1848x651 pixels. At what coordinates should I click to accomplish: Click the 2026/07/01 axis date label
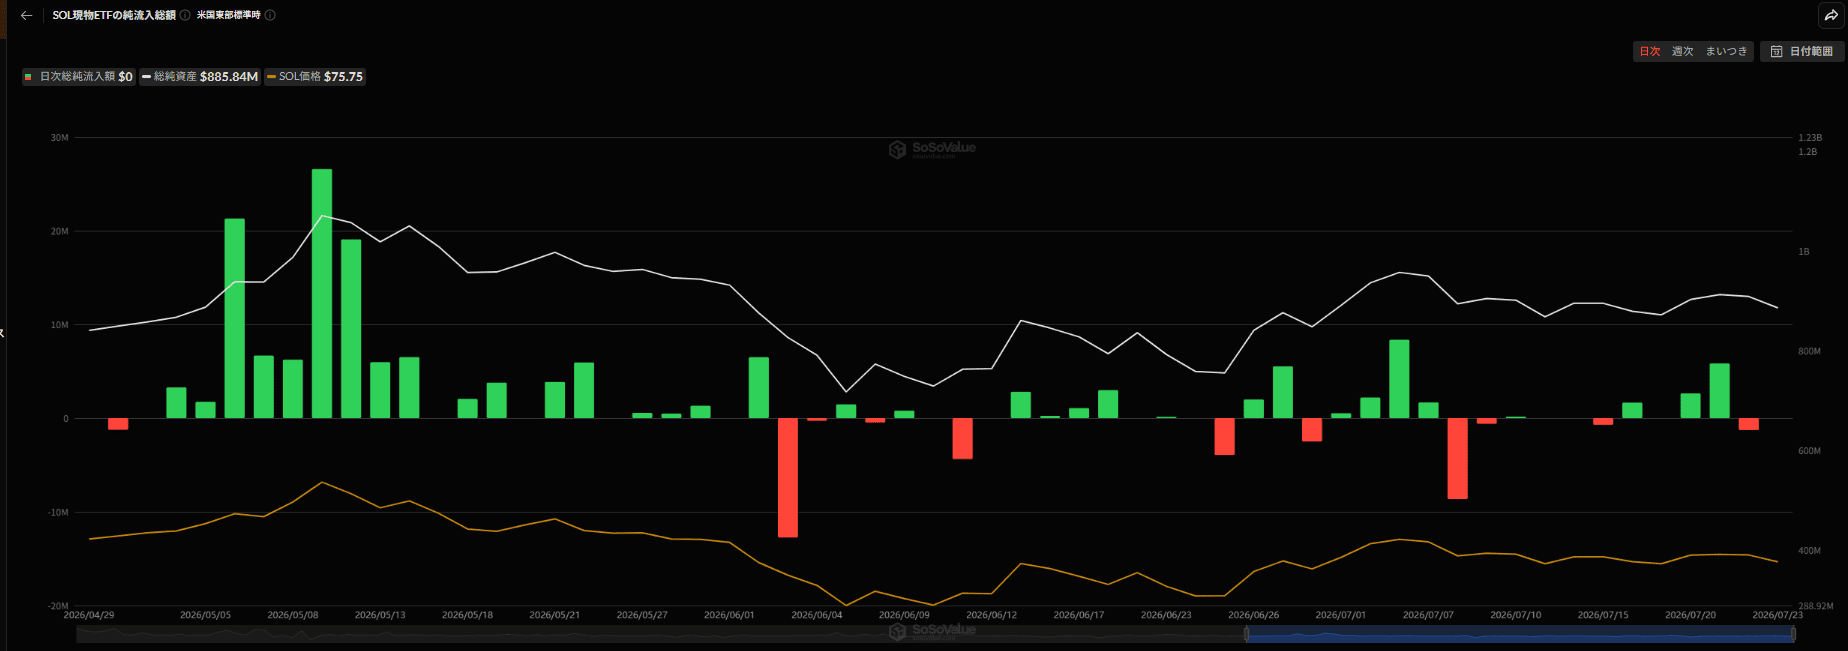click(1341, 615)
